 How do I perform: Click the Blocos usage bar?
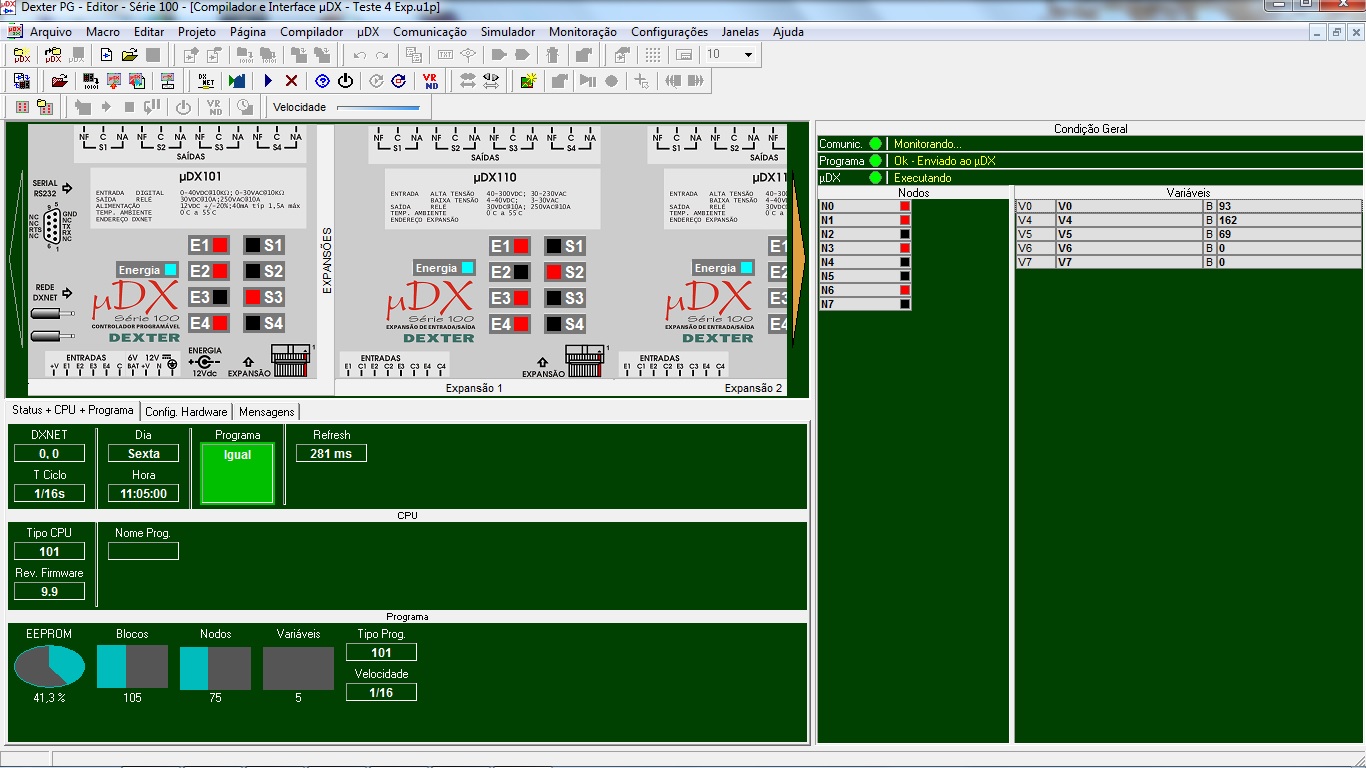point(132,667)
